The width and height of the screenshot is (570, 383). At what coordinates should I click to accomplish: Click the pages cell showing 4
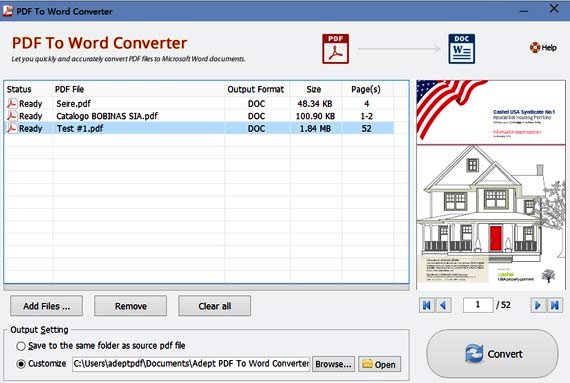pyautogui.click(x=366, y=104)
